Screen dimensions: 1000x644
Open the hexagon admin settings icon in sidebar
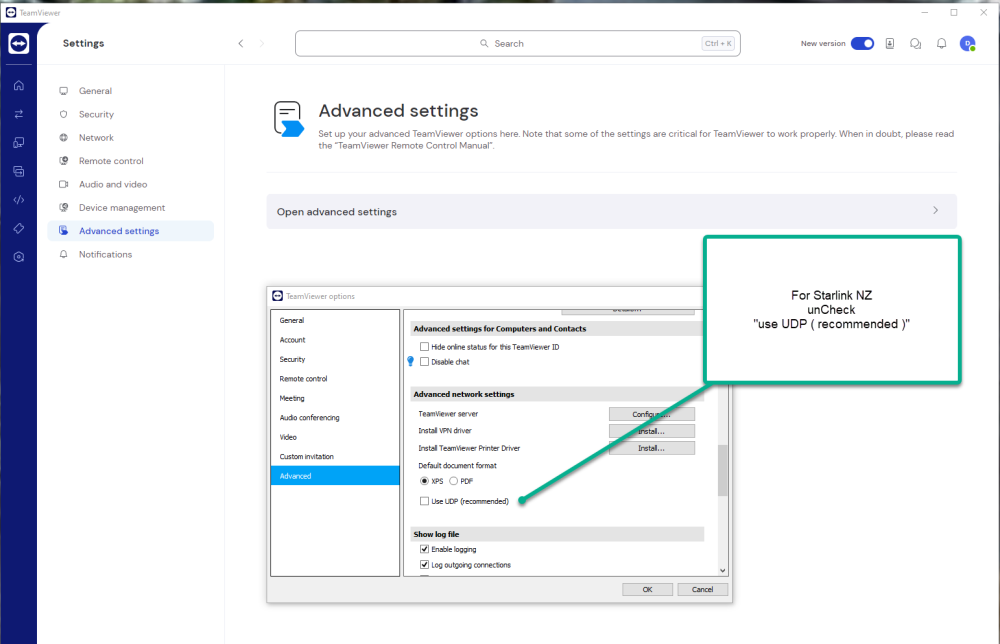[18, 257]
